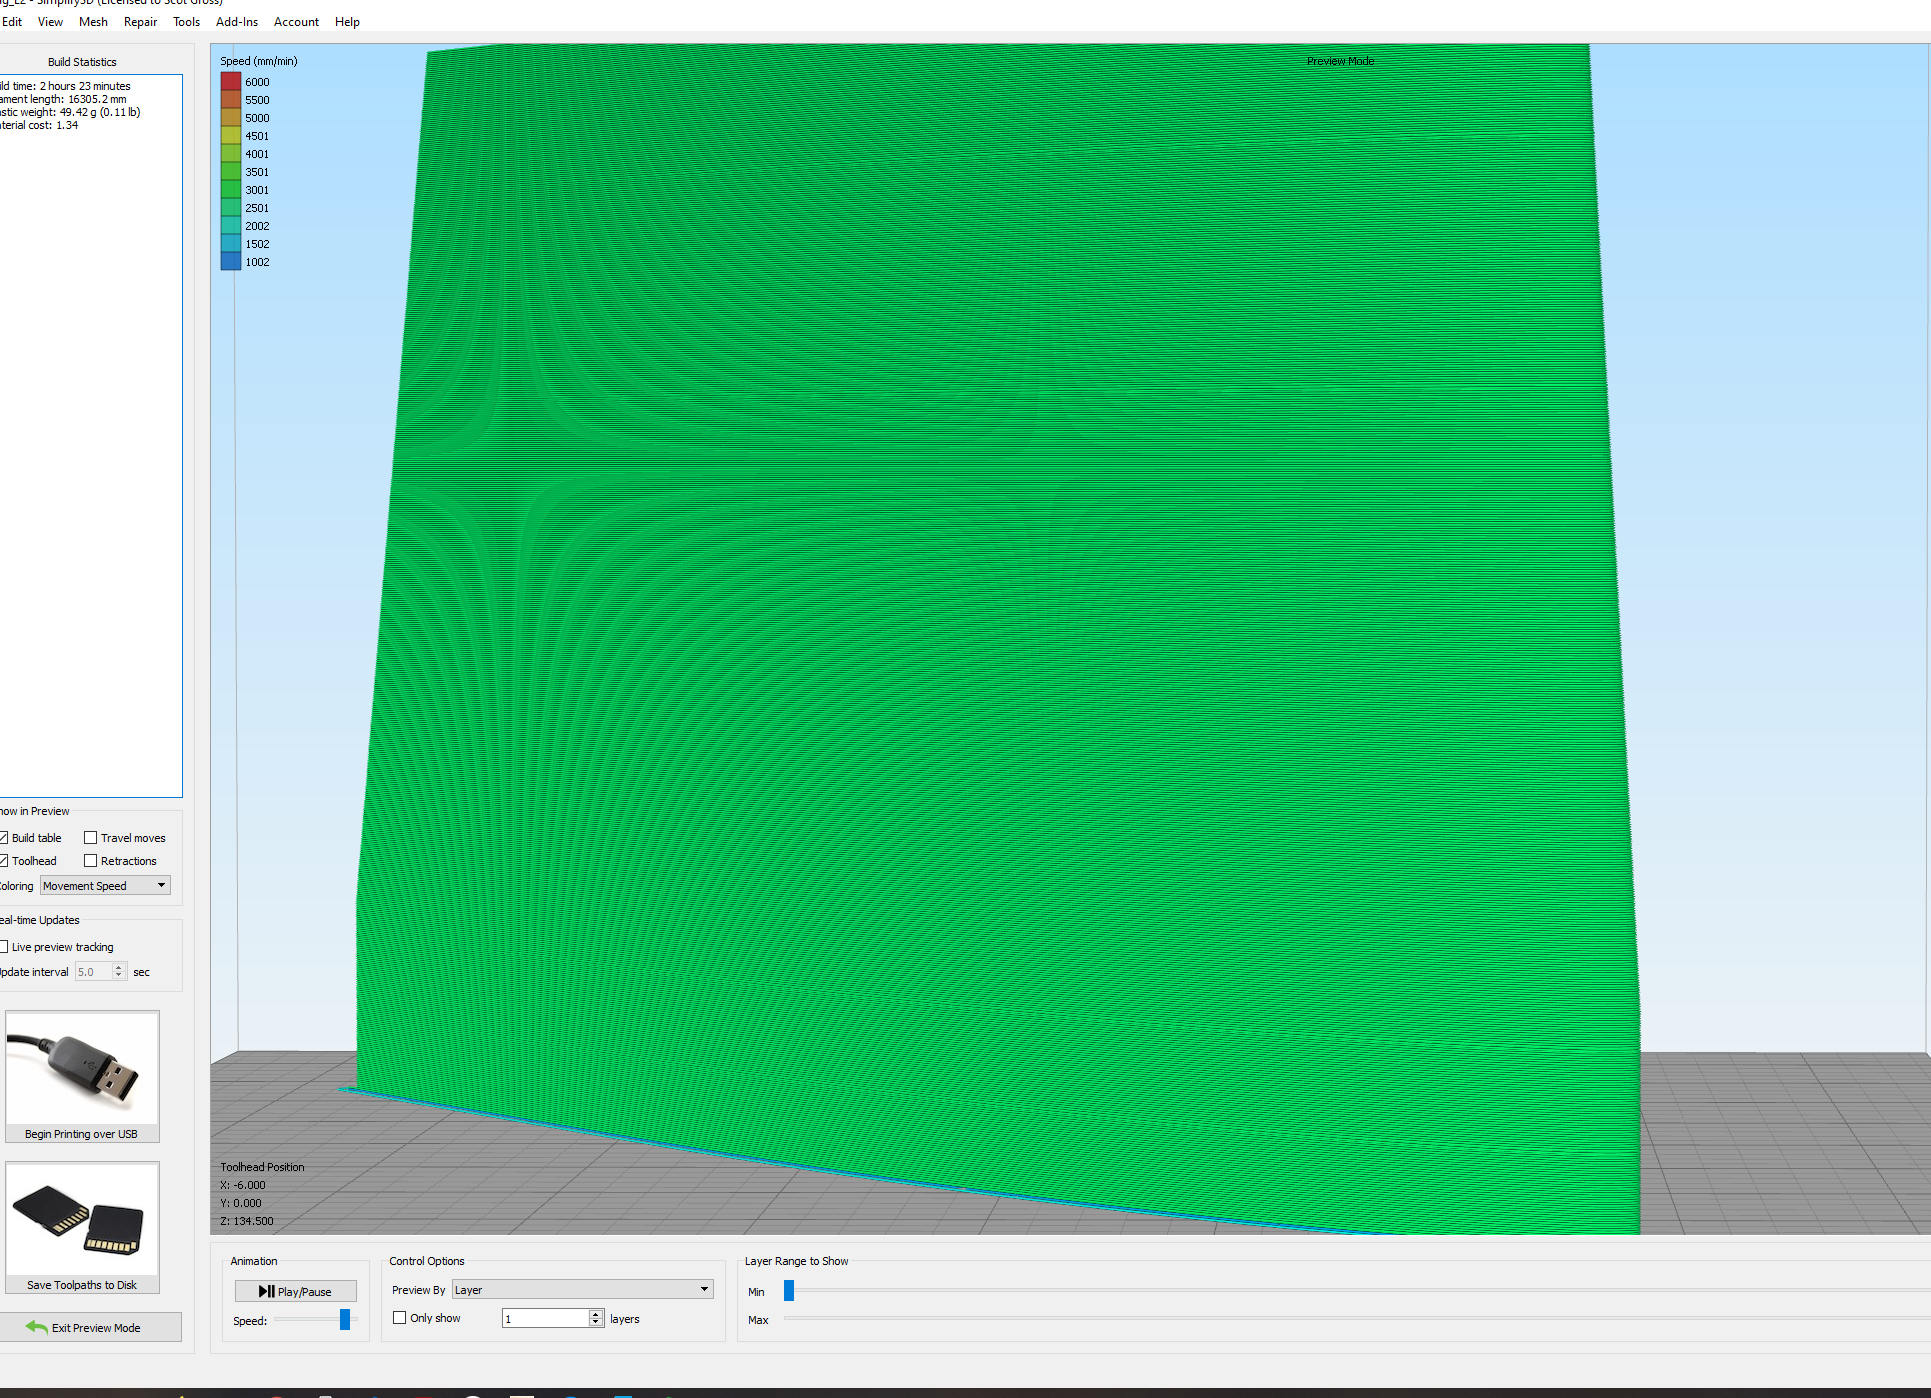Screen dimensions: 1931x1398
Task: Click the blue 1002 speed legend swatch
Action: click(231, 262)
